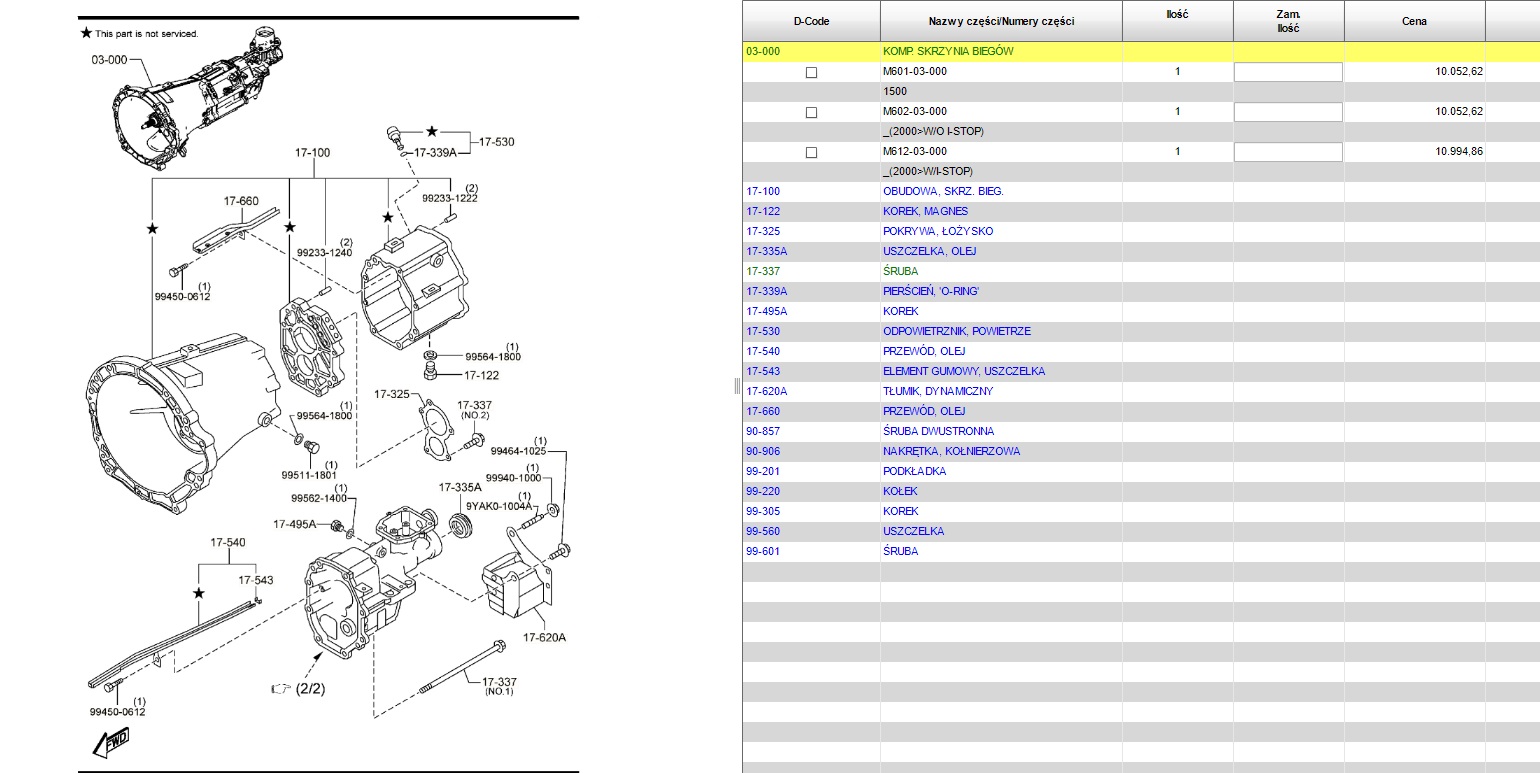Click the 17-337 (NO.2) bolt label
Viewport: 1540px width, 773px height.
(x=475, y=409)
